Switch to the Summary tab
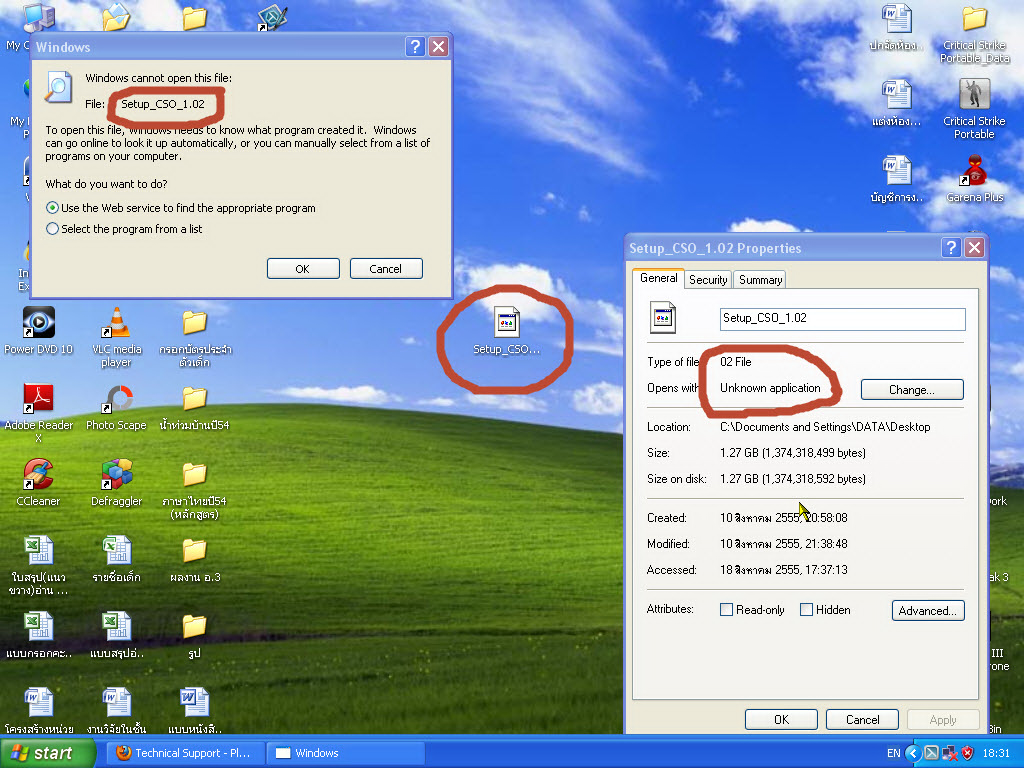The height and width of the screenshot is (768, 1024). (760, 280)
